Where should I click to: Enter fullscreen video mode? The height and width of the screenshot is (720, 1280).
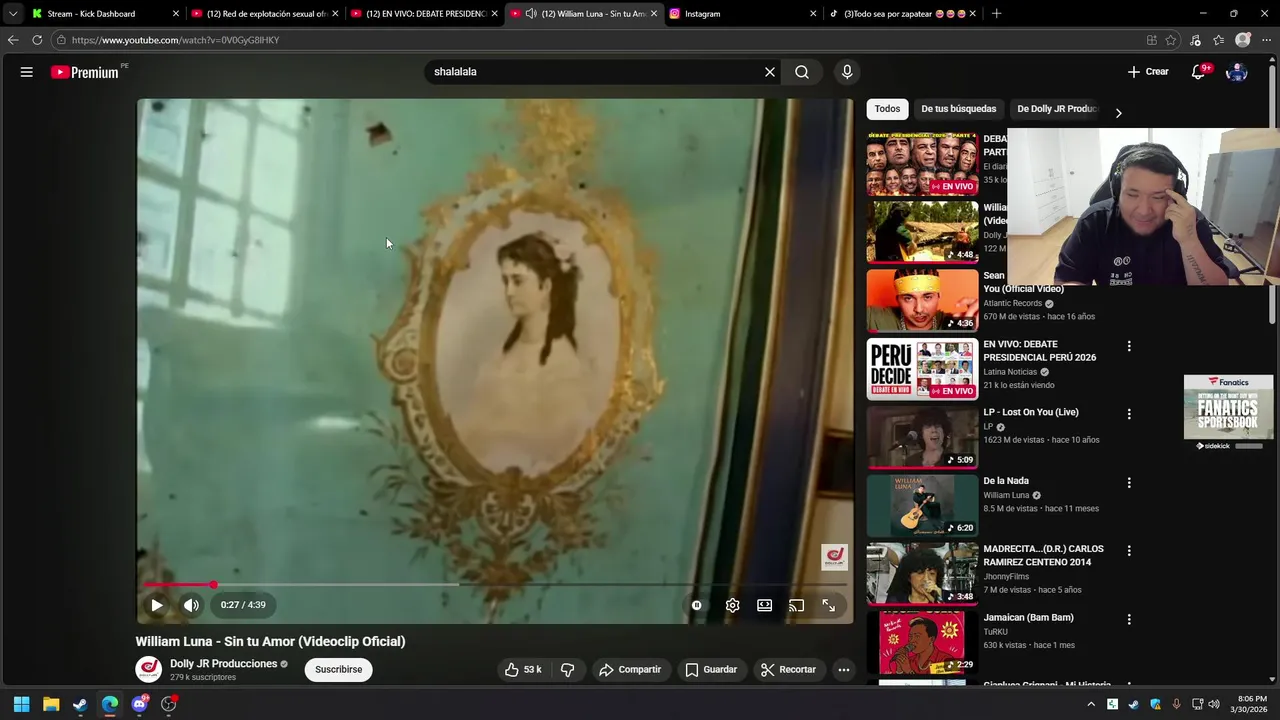tap(829, 605)
